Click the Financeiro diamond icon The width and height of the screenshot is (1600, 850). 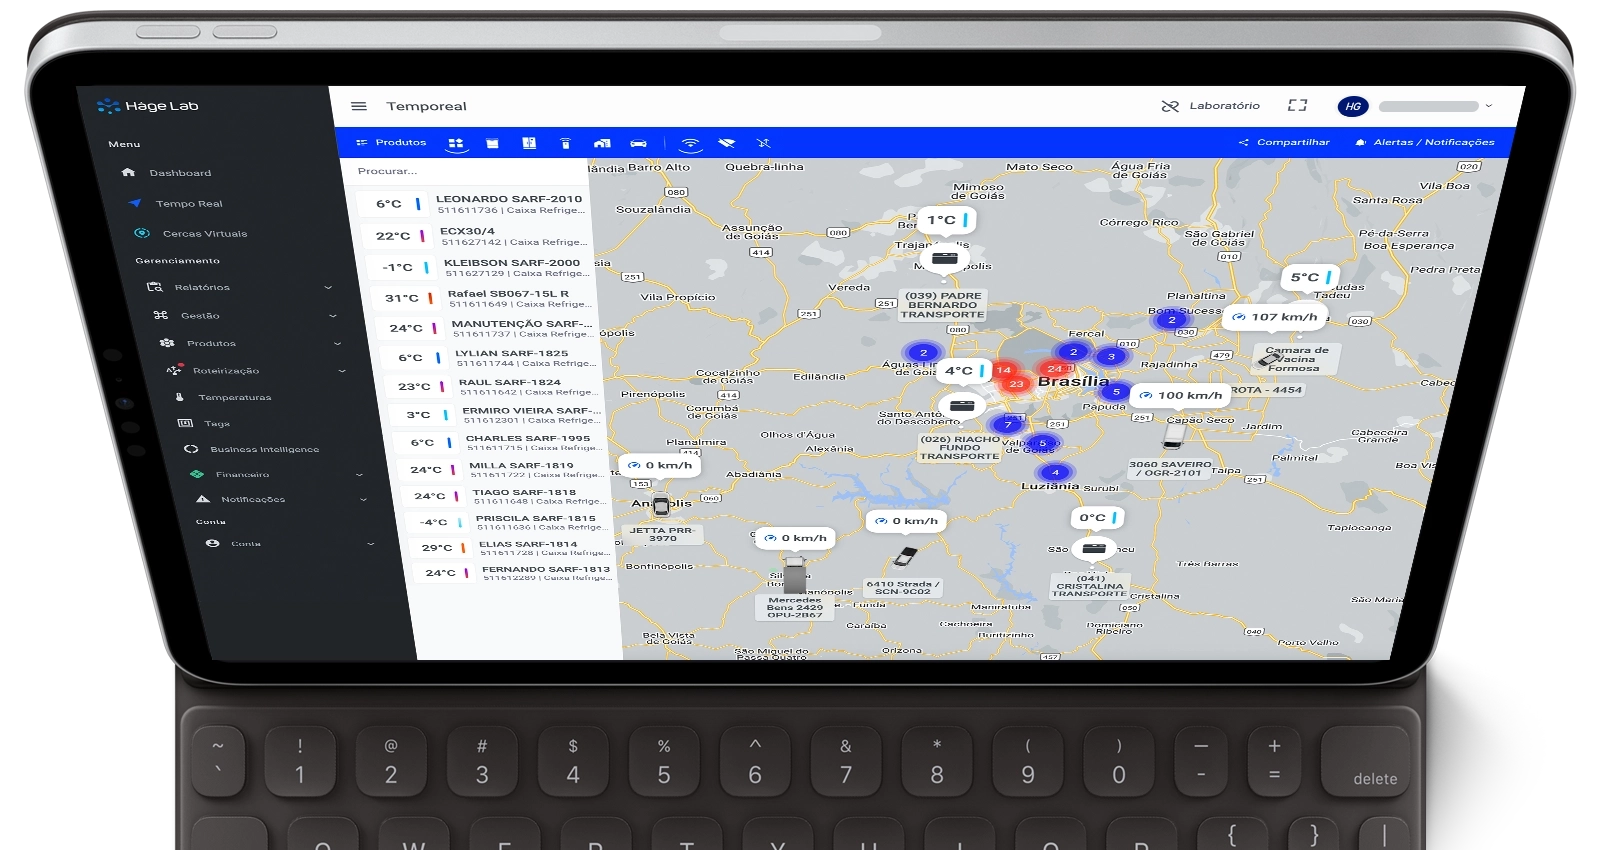197,474
